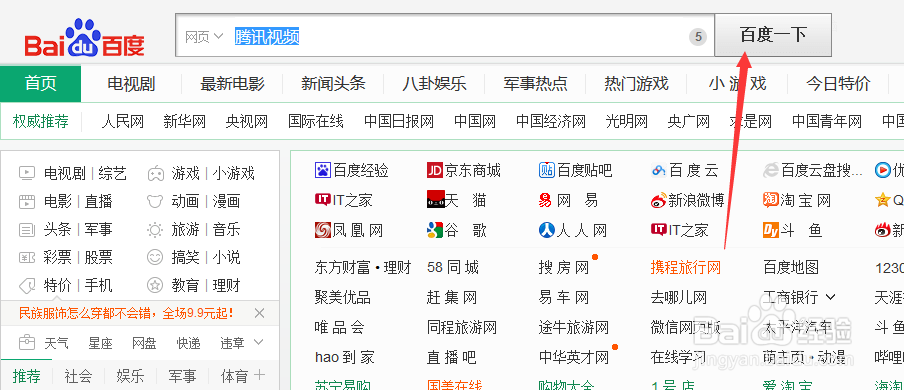Open the 快递 tool link
904x390 pixels.
coord(188,343)
